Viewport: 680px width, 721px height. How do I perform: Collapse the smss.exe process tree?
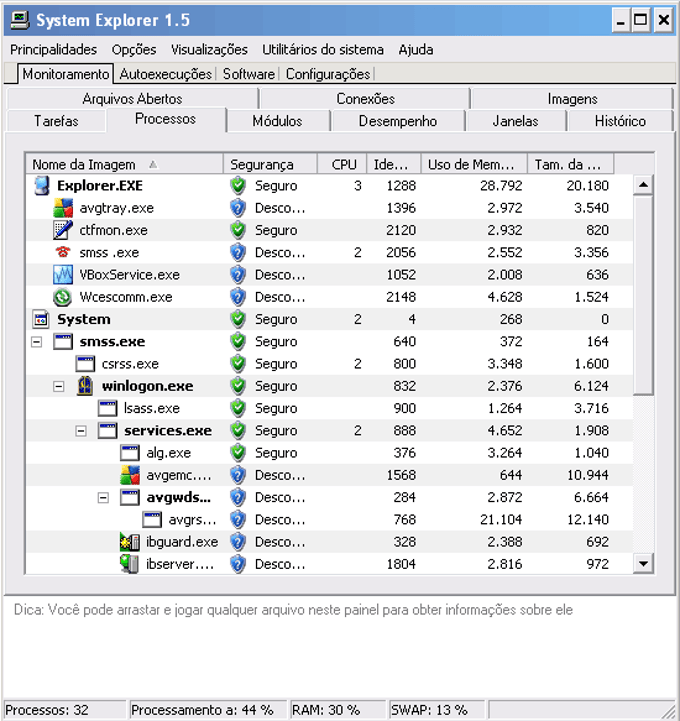point(36,342)
